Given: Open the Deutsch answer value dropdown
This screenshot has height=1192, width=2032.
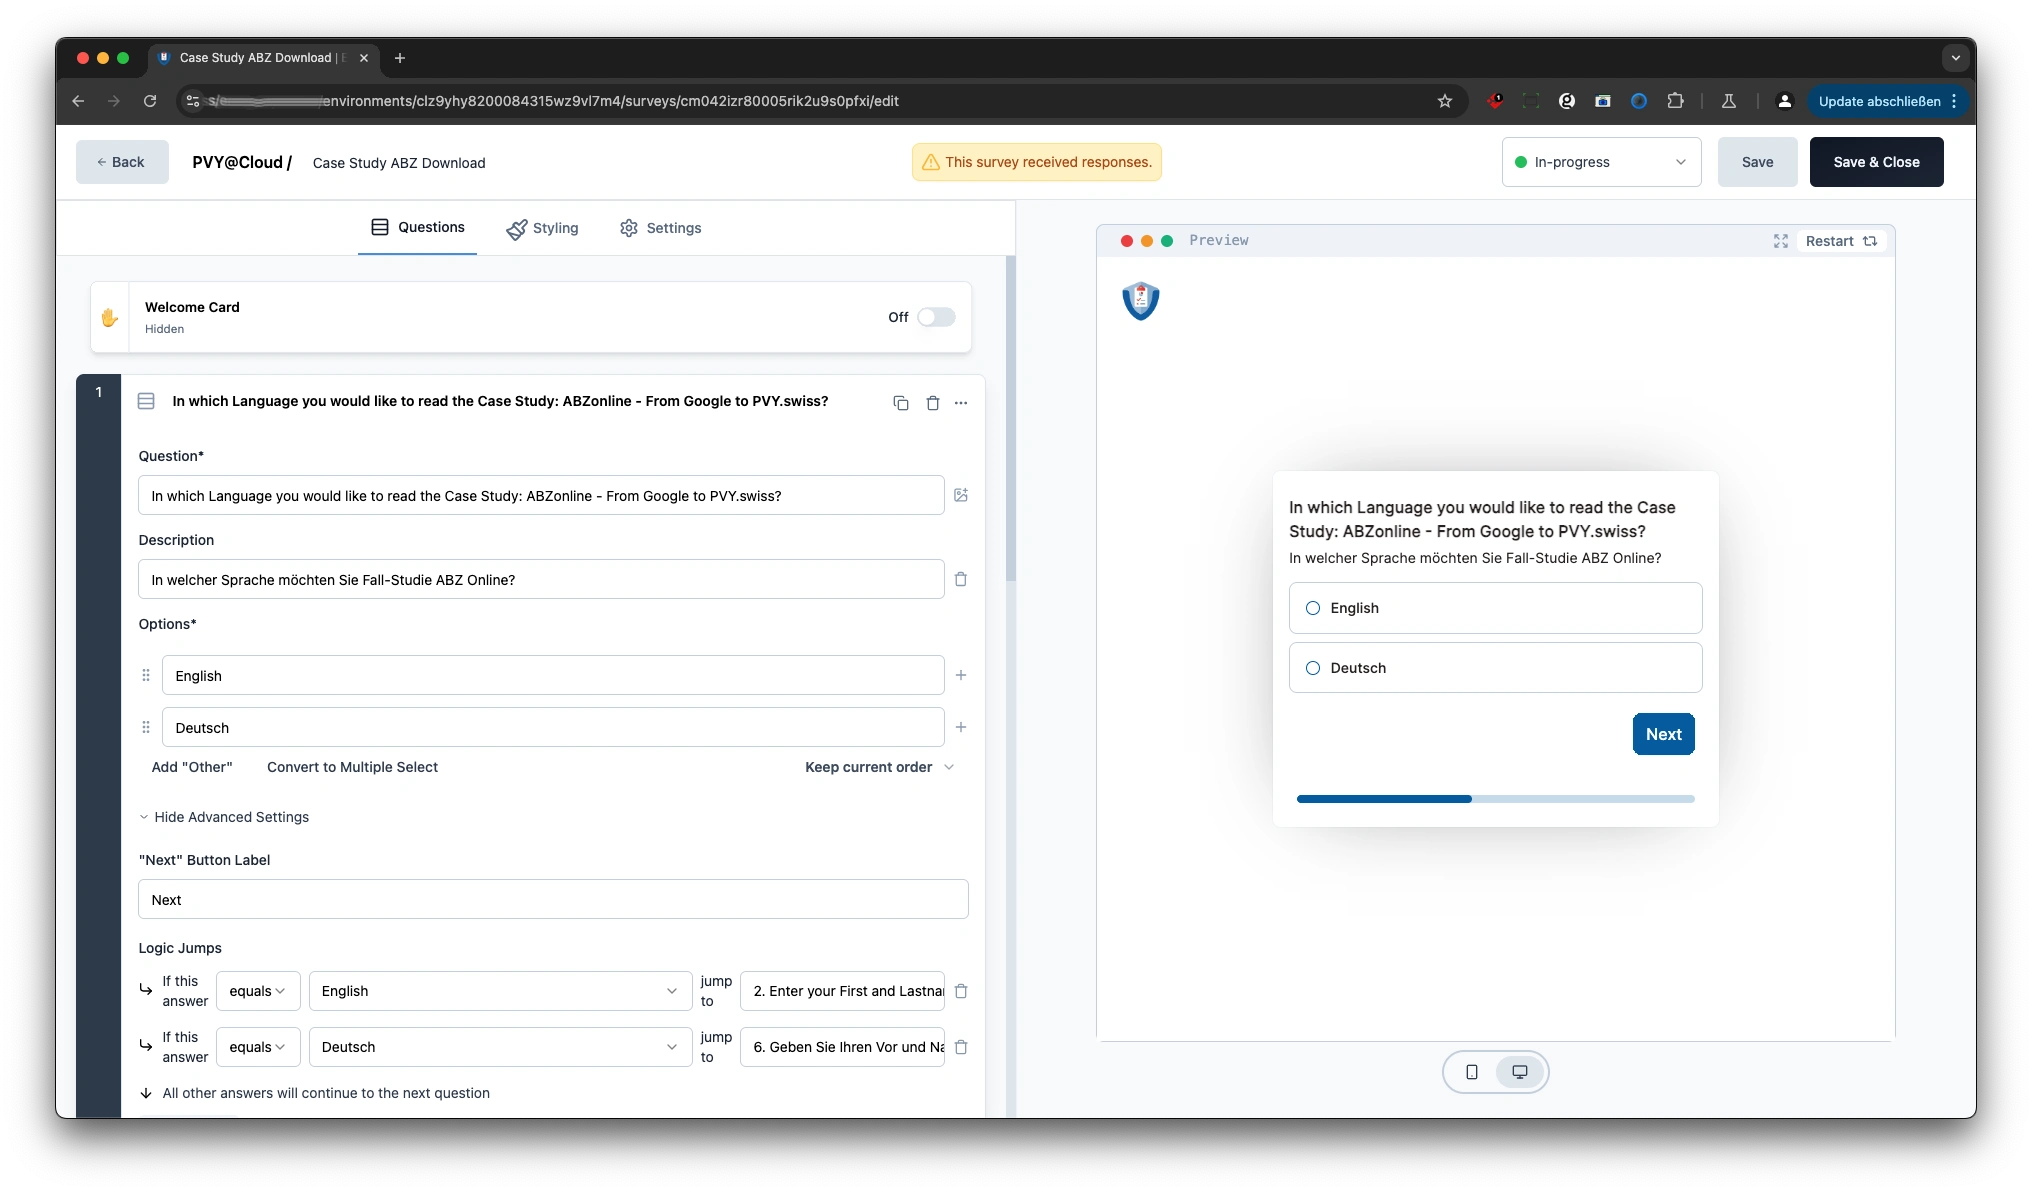Looking at the screenshot, I should [x=500, y=1047].
